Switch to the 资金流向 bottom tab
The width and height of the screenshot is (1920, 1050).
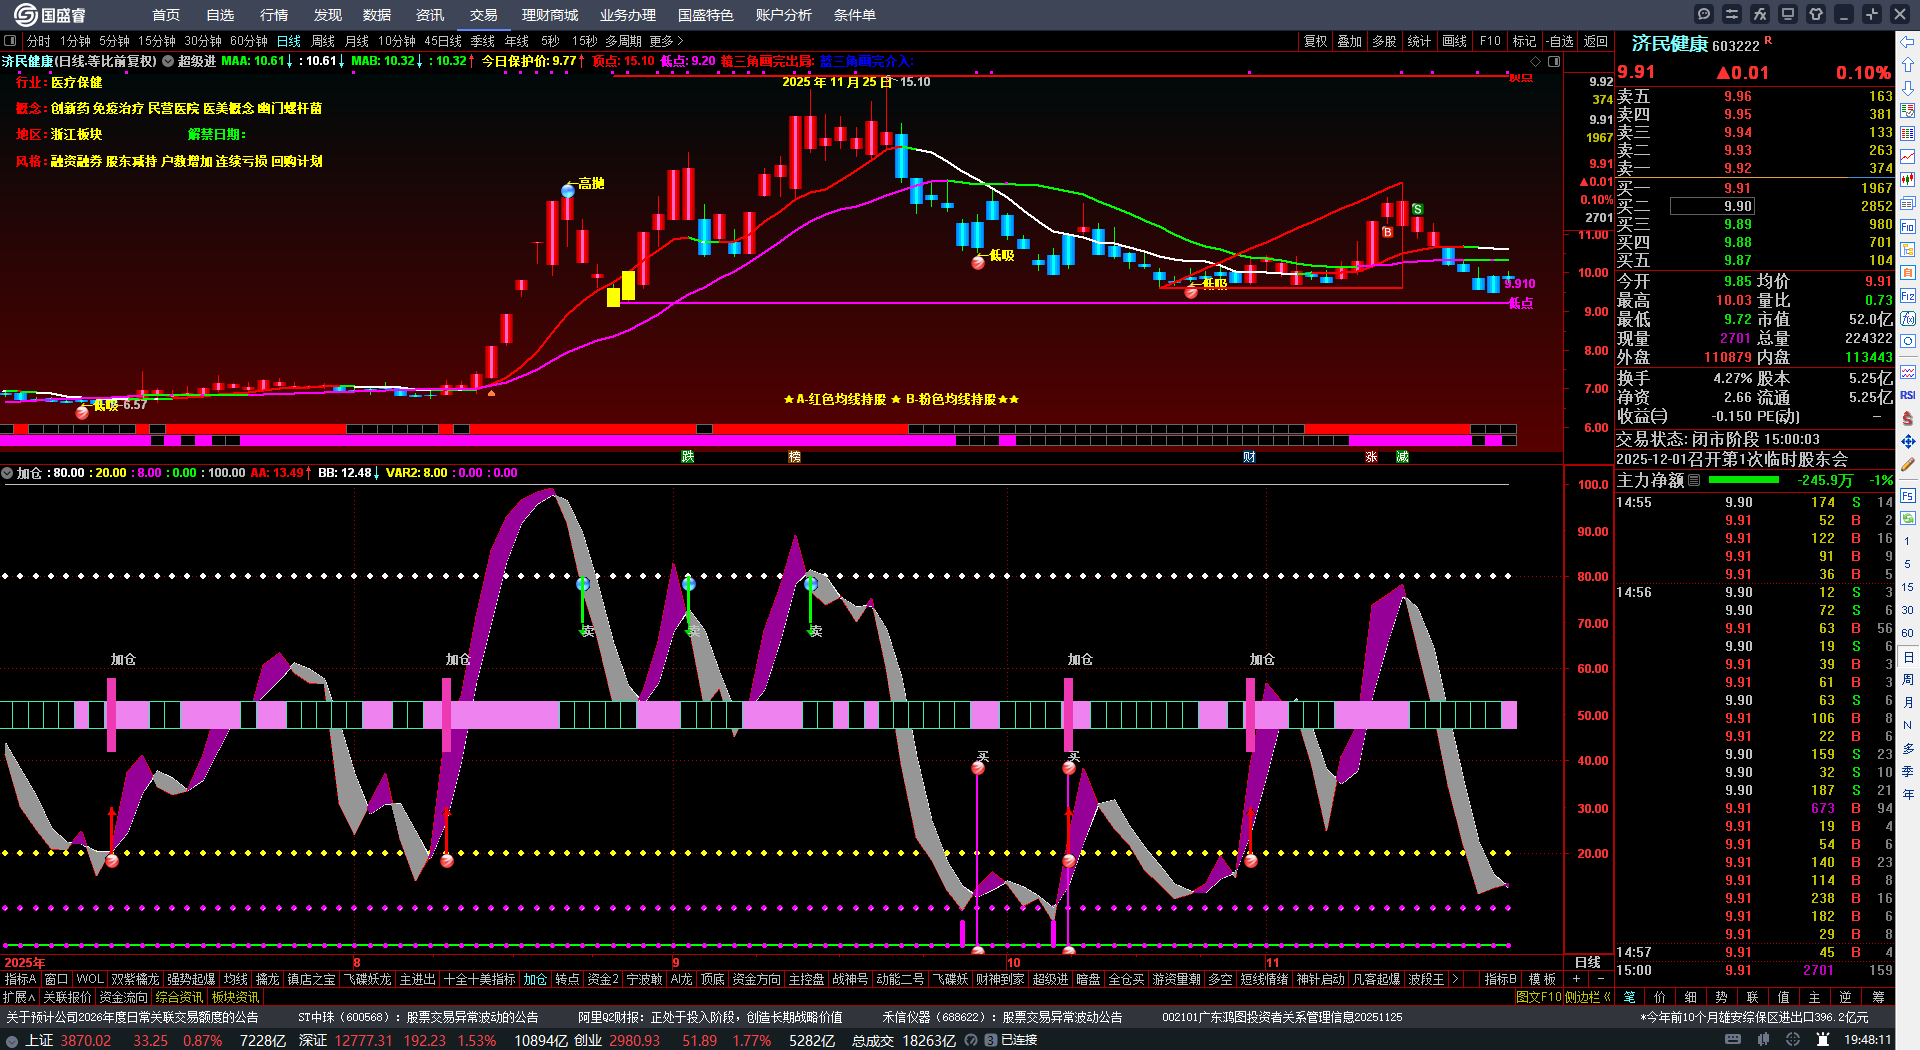pyautogui.click(x=124, y=997)
